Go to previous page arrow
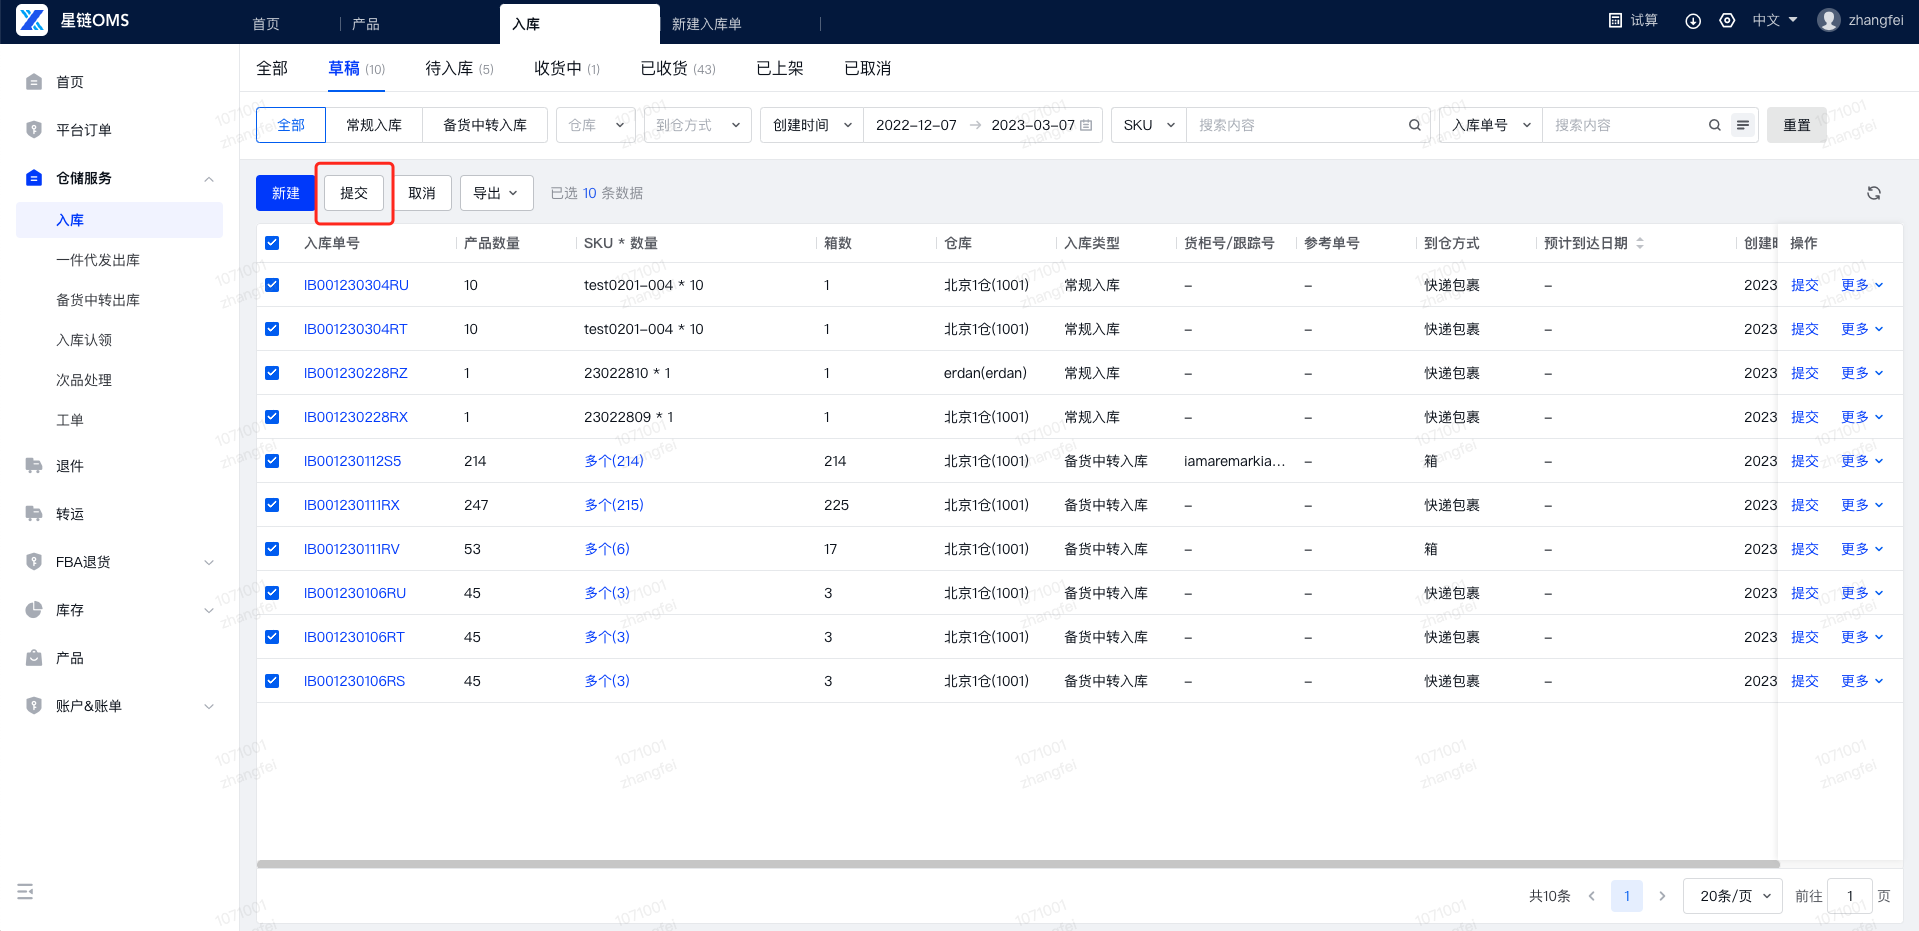 click(1592, 896)
